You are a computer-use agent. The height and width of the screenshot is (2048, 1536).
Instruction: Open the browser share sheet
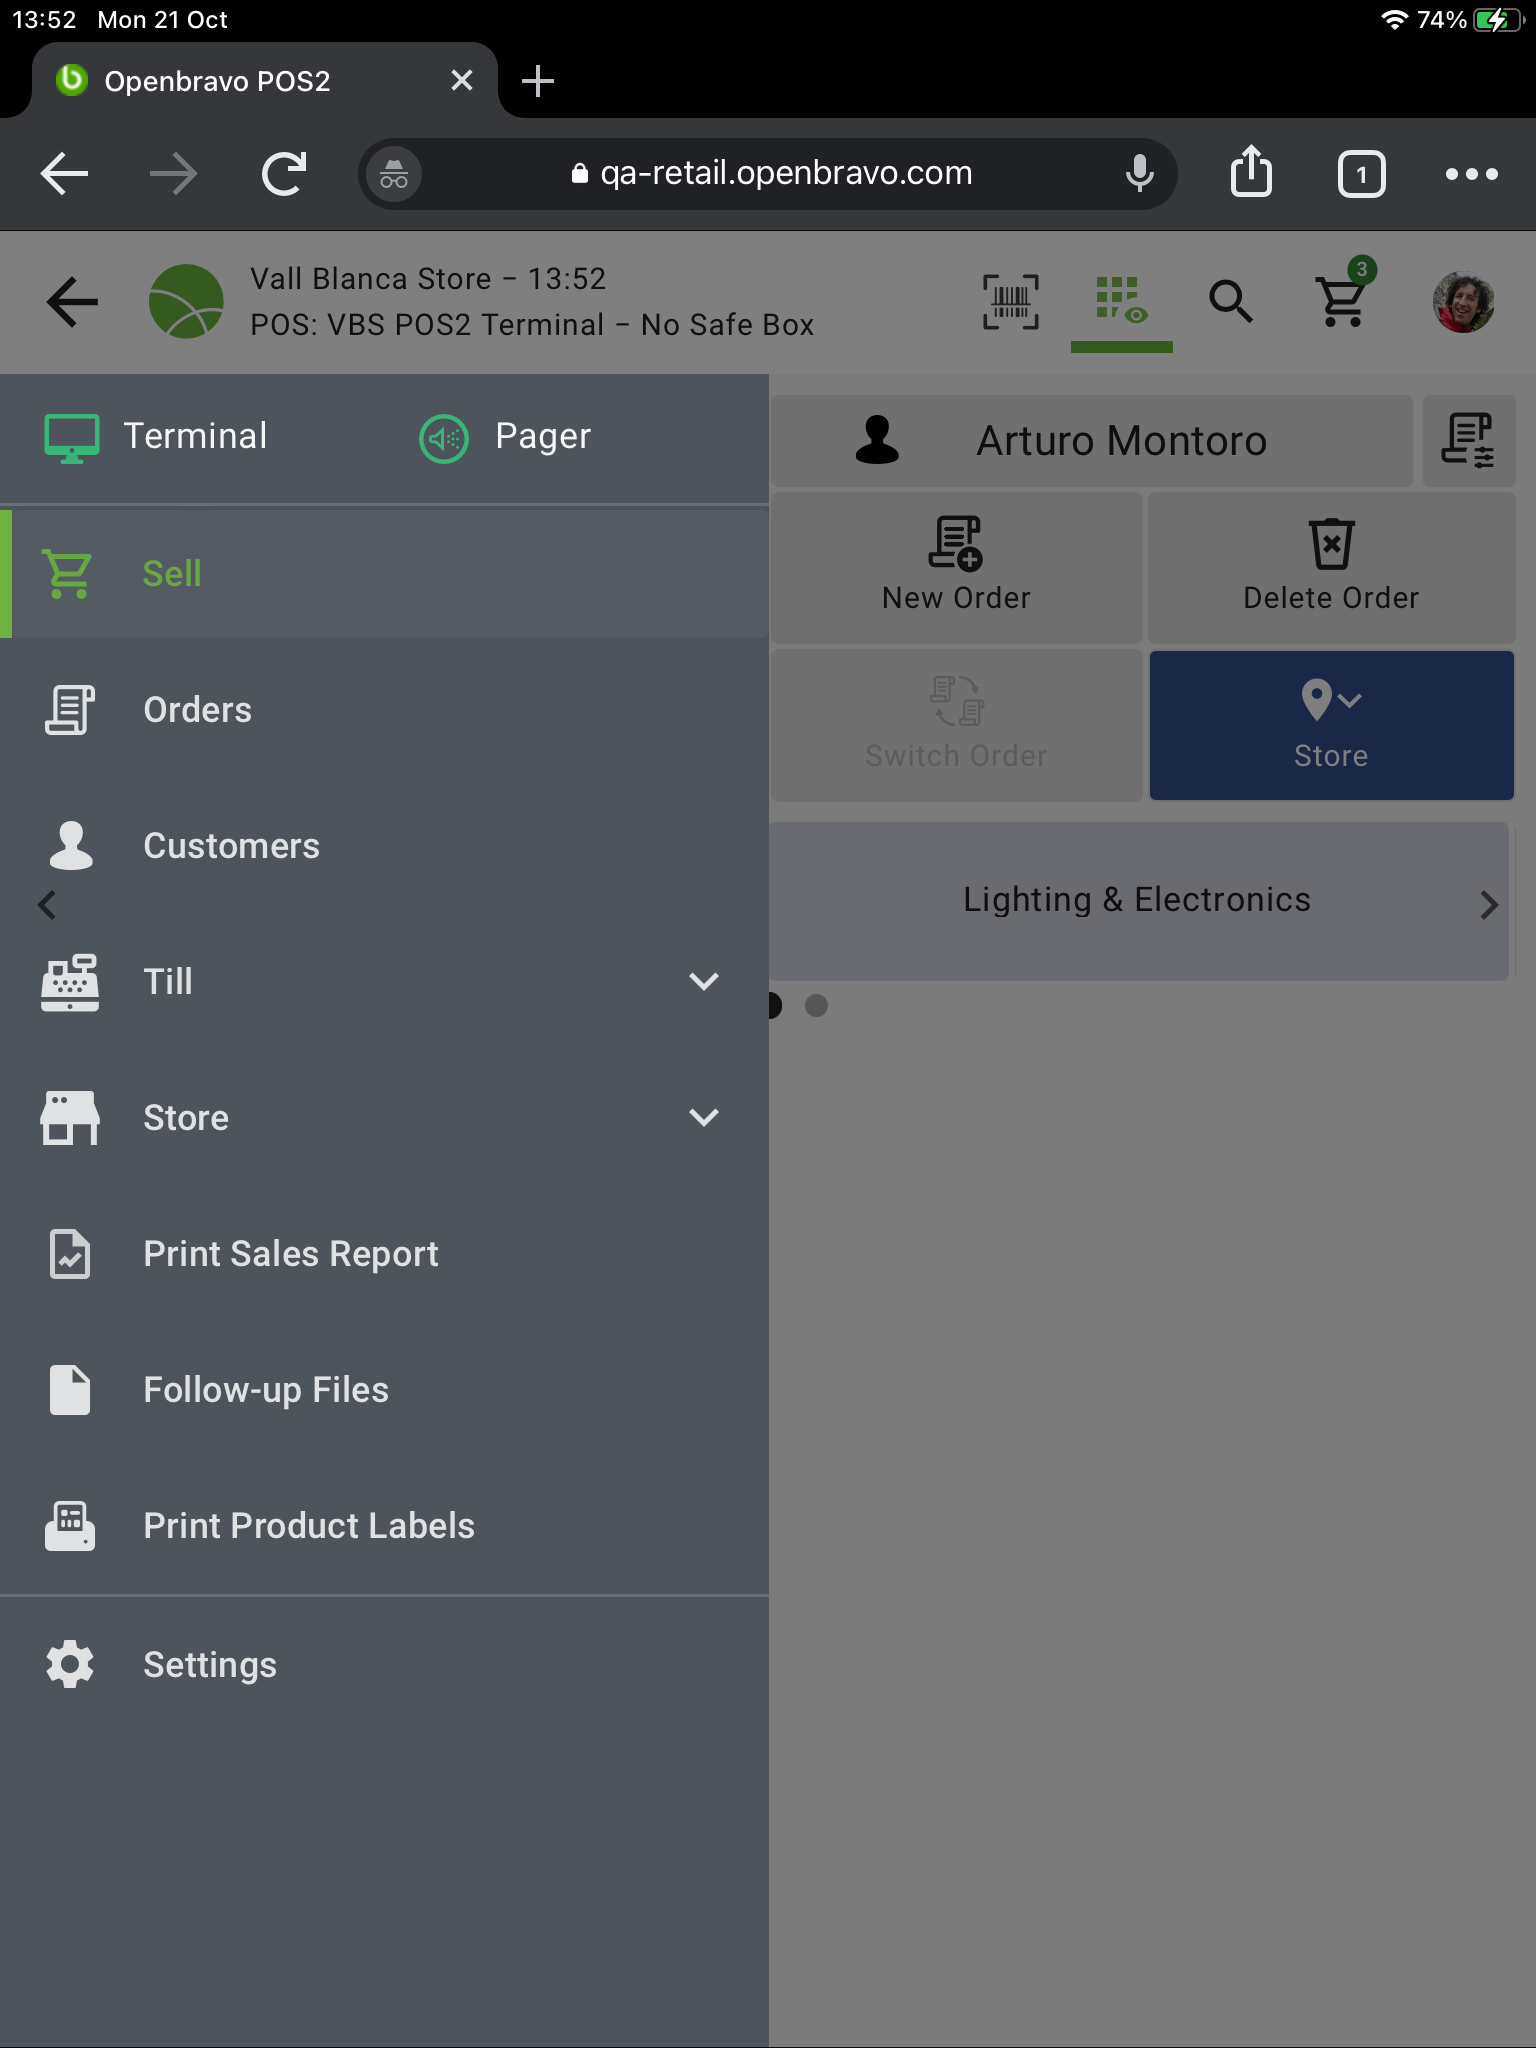coord(1251,172)
